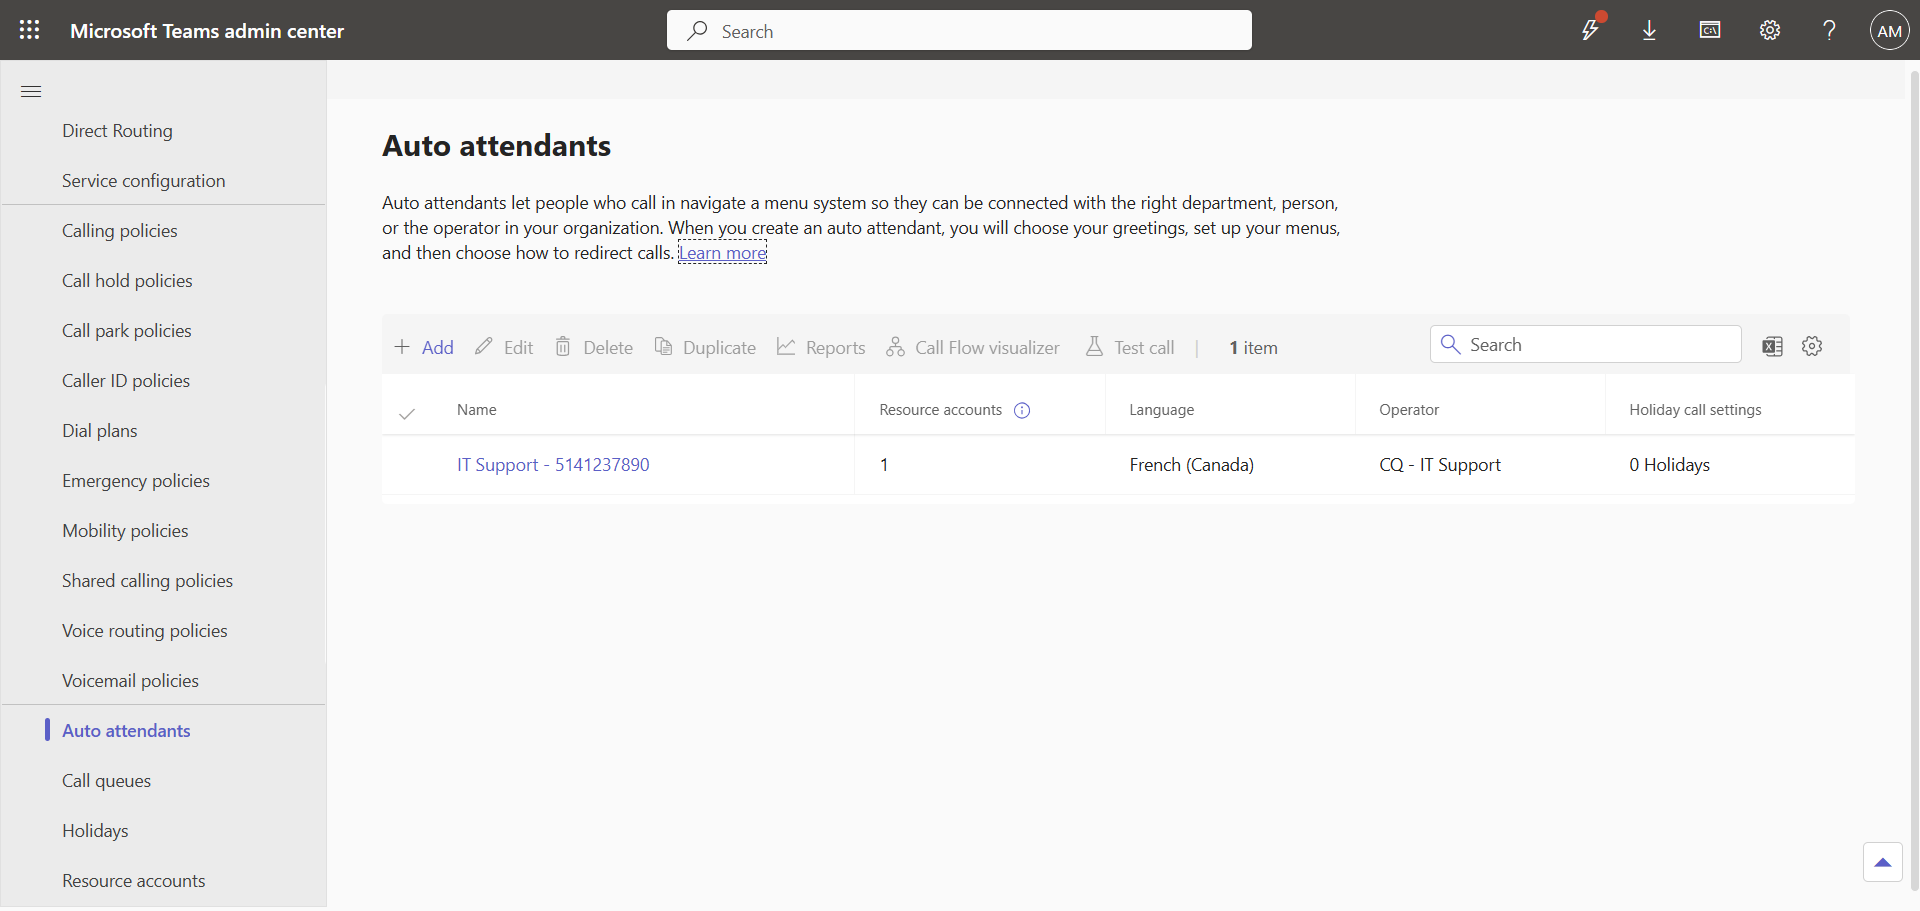Open the app launcher waffle icon
This screenshot has width=1920, height=911.
pos(30,30)
